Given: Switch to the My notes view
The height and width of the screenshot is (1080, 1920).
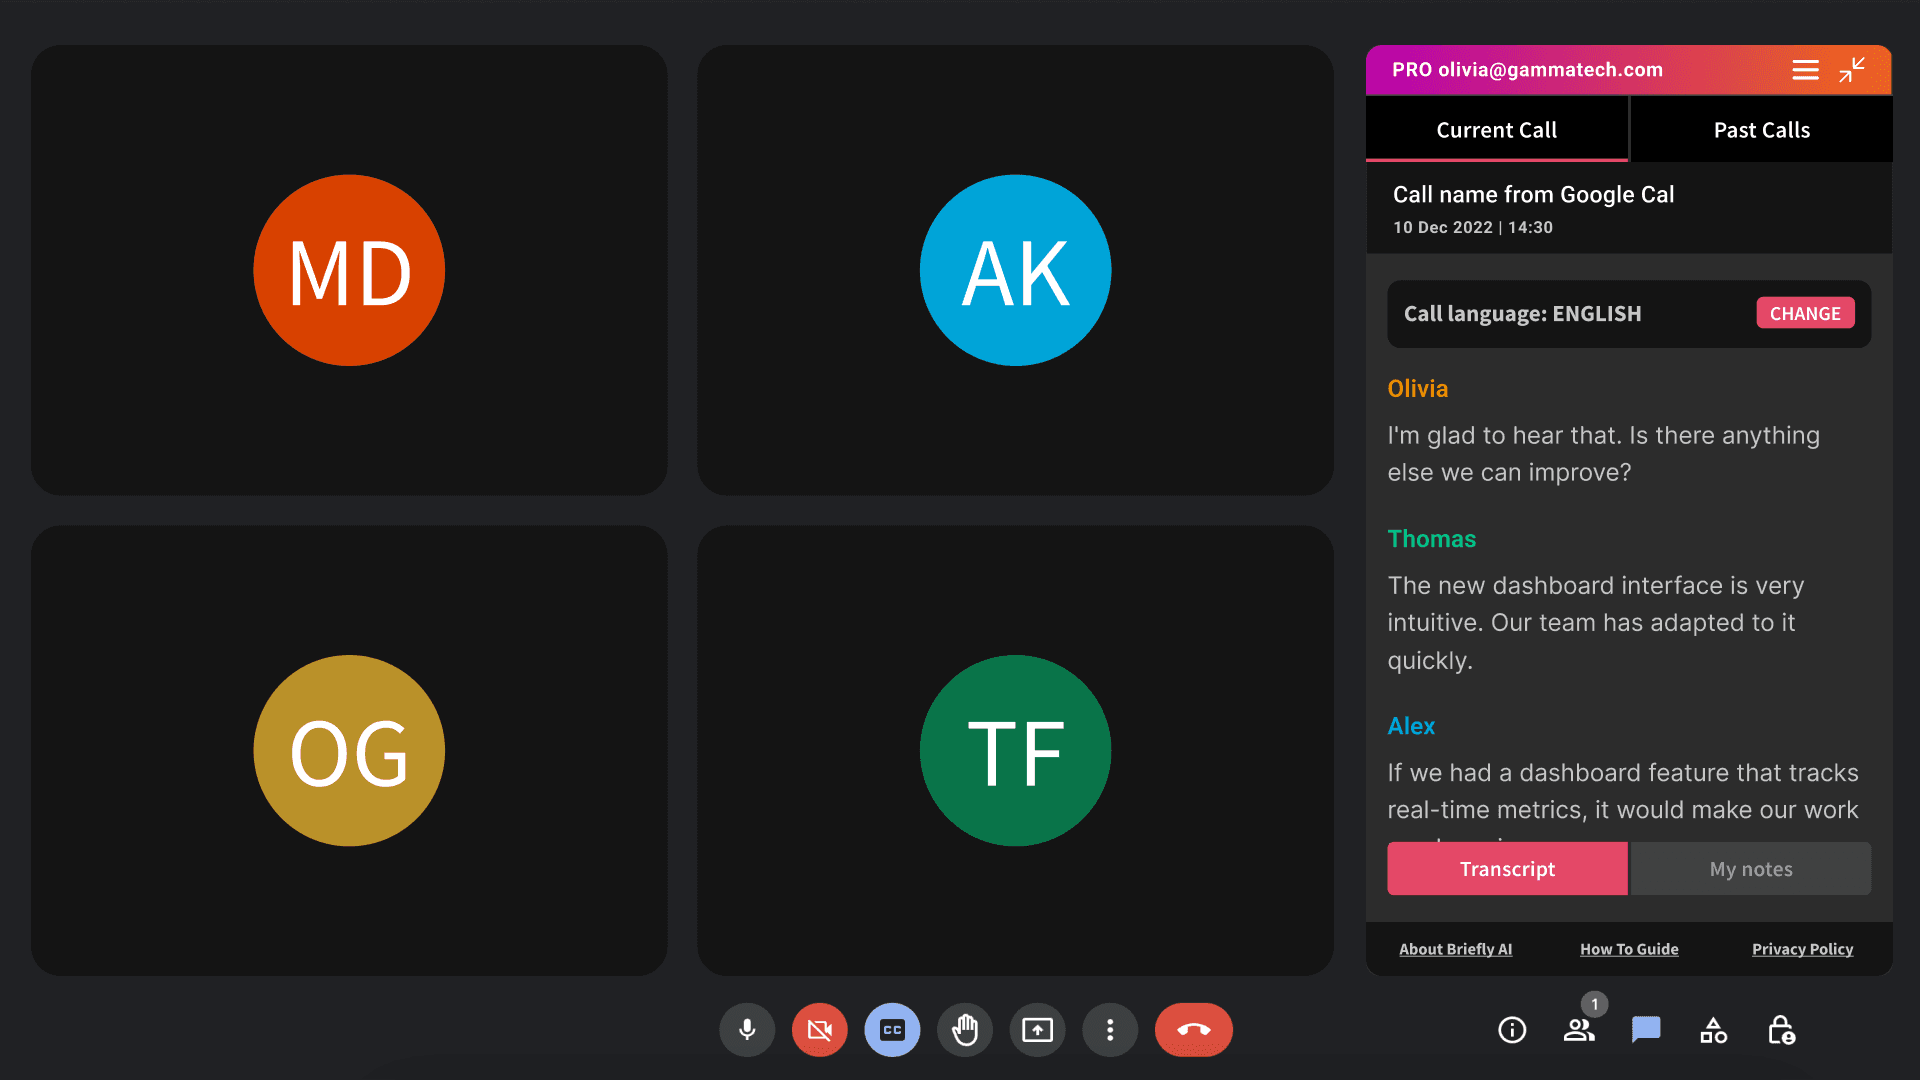Looking at the screenshot, I should 1750,869.
